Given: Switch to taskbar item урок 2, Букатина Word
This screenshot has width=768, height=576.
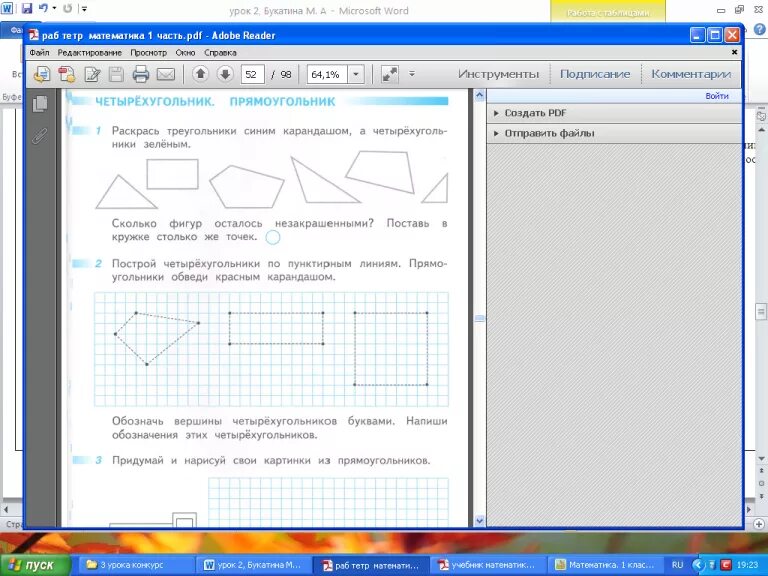Looking at the screenshot, I should point(254,565).
